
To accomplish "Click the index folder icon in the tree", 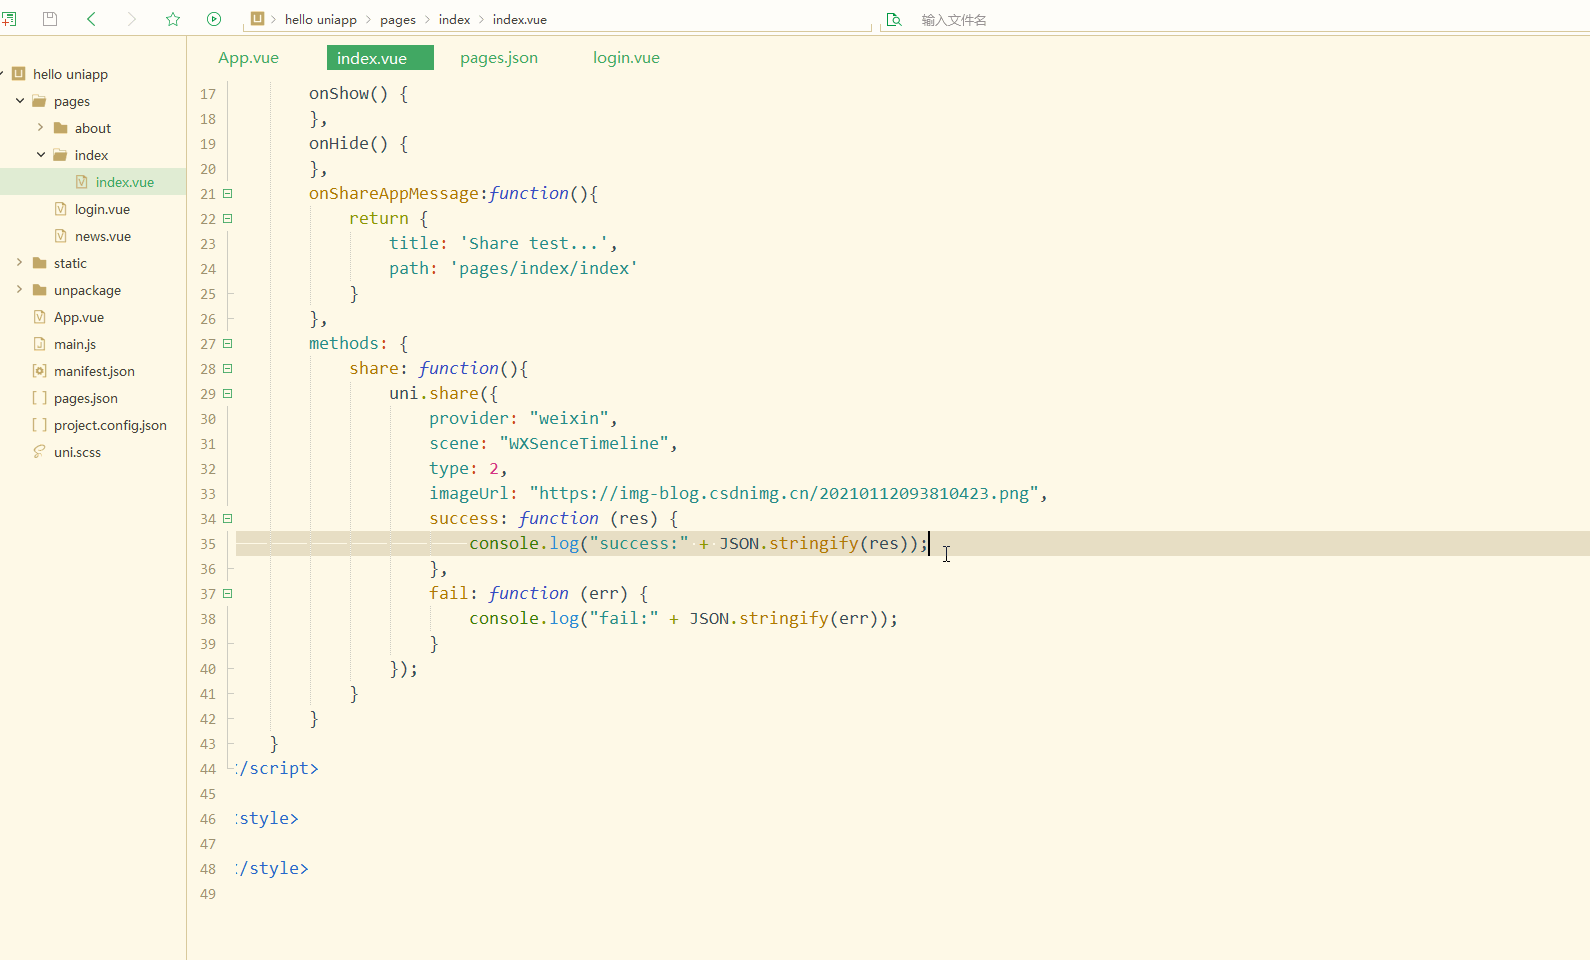I will click(x=60, y=155).
